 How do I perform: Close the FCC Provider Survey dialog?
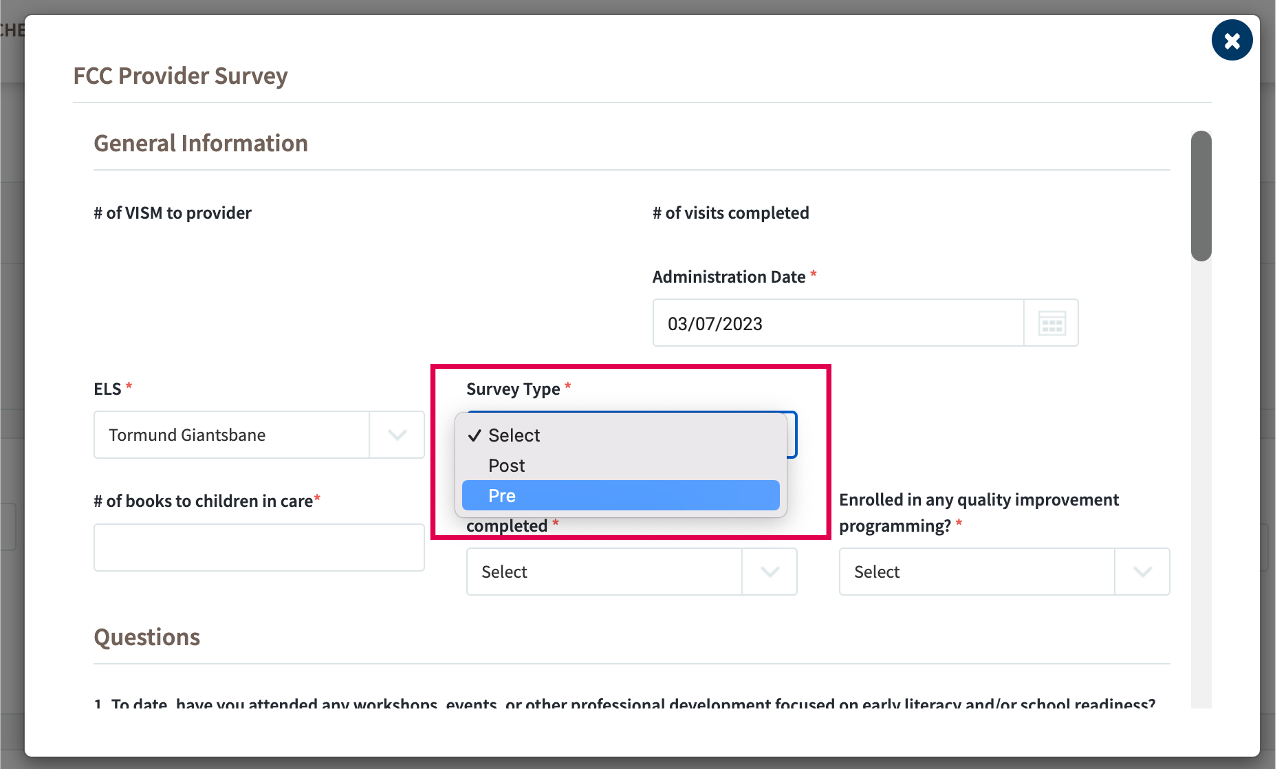[1232, 41]
